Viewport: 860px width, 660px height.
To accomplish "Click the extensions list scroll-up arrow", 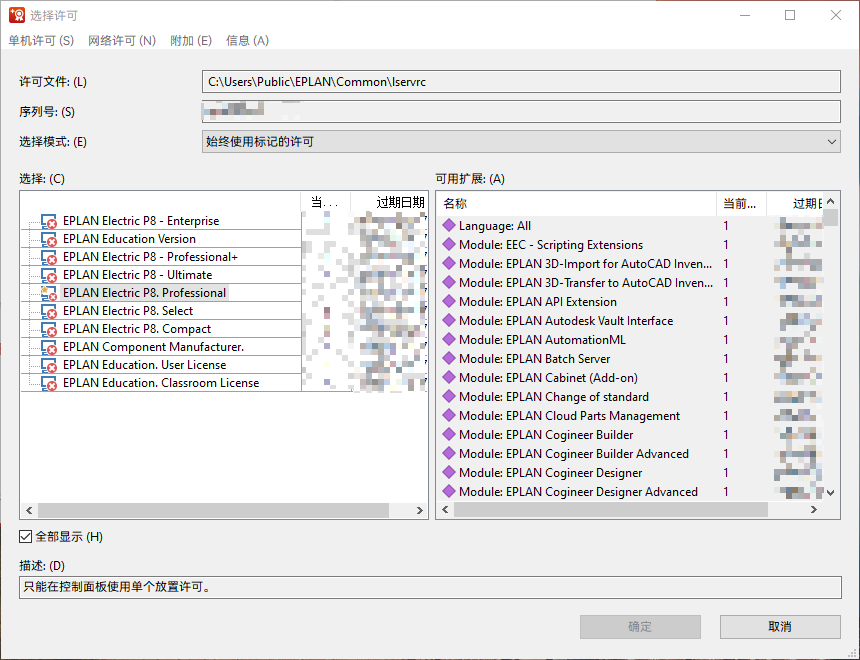I will (830, 201).
